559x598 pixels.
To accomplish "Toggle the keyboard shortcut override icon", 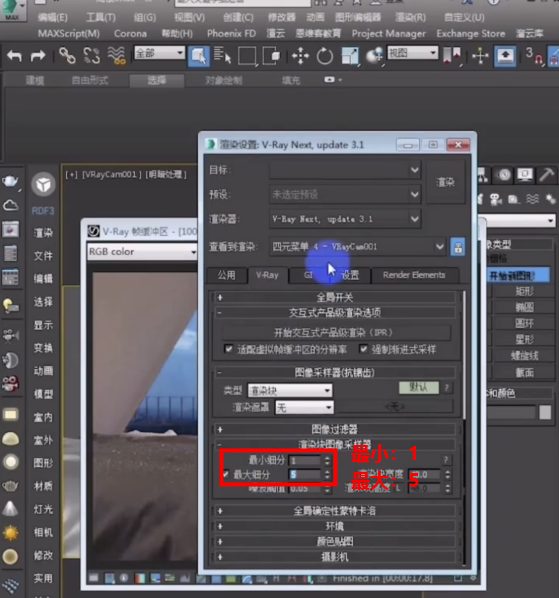I will (505, 56).
